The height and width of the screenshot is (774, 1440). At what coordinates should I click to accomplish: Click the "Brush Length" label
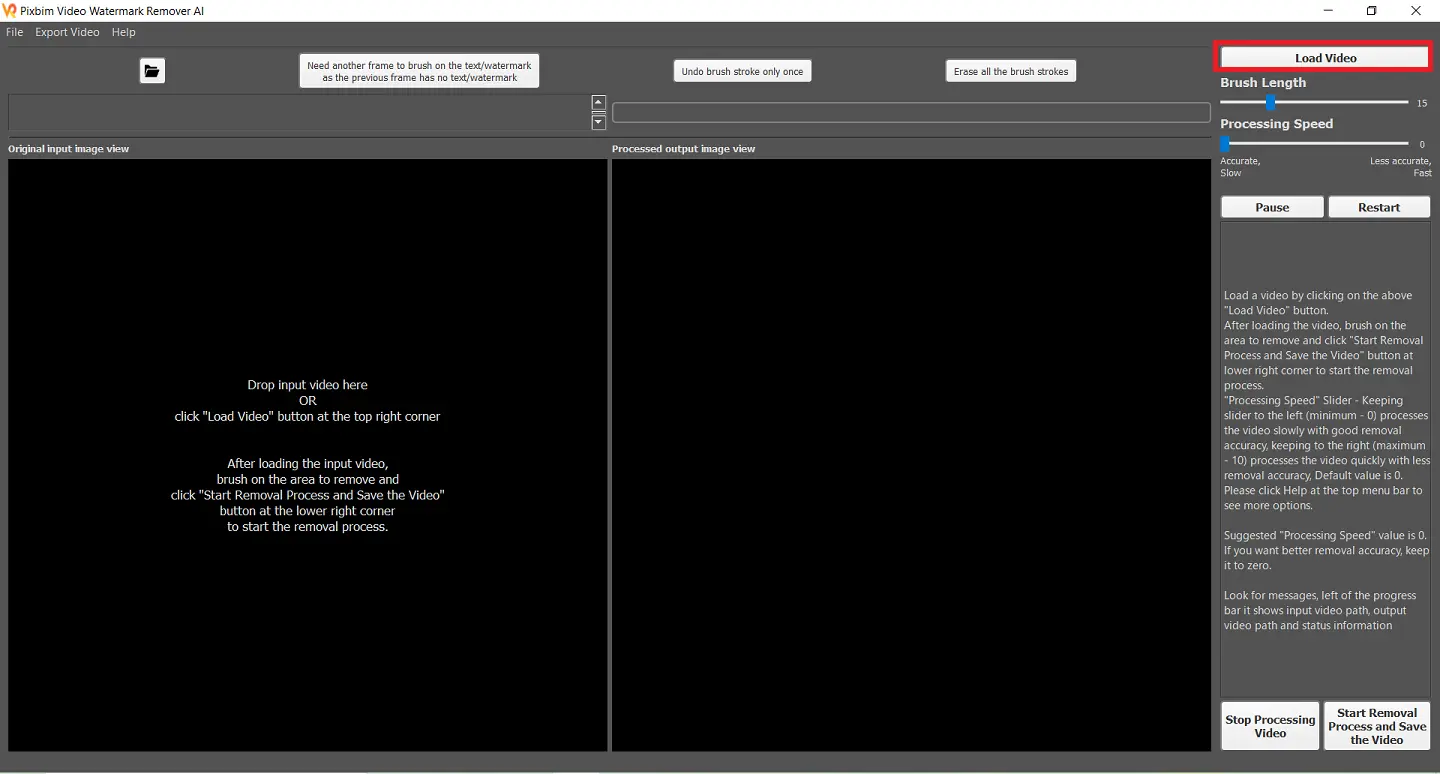1263,83
